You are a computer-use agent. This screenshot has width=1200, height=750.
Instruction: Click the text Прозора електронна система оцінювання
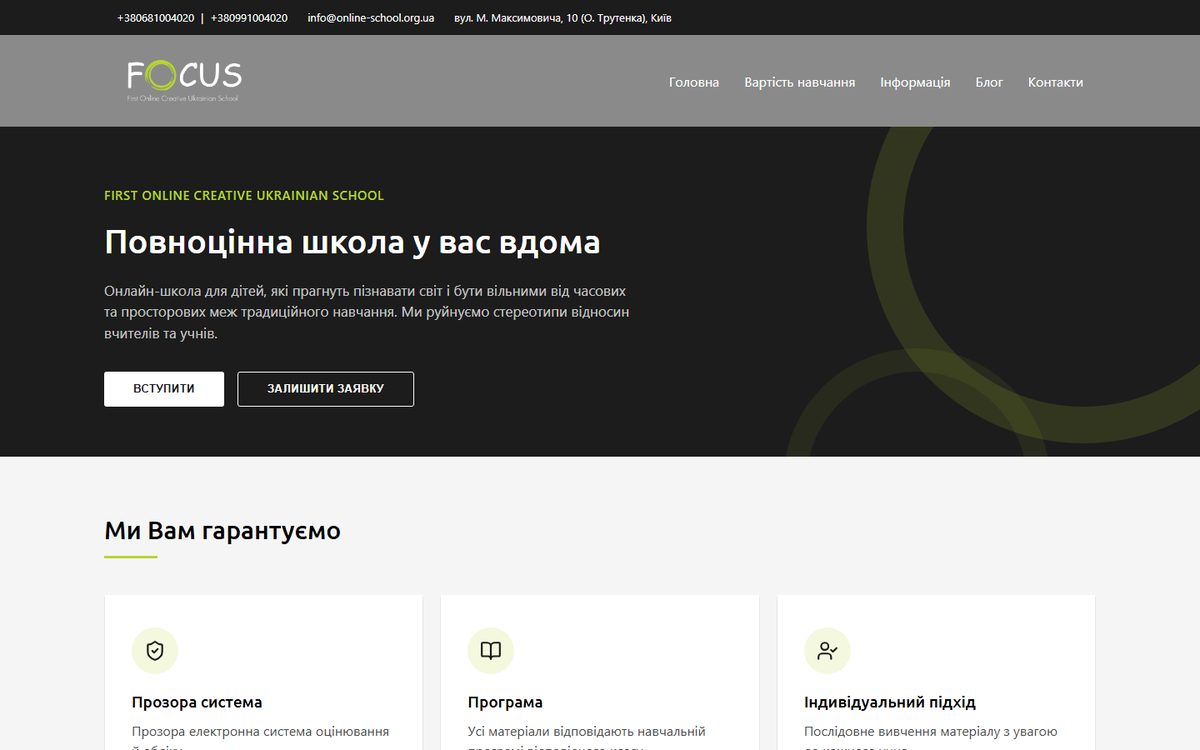coord(260,732)
